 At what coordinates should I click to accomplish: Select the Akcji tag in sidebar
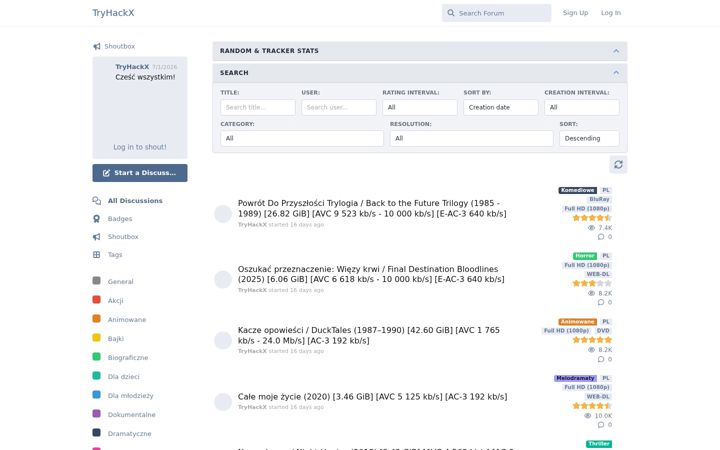(115, 300)
